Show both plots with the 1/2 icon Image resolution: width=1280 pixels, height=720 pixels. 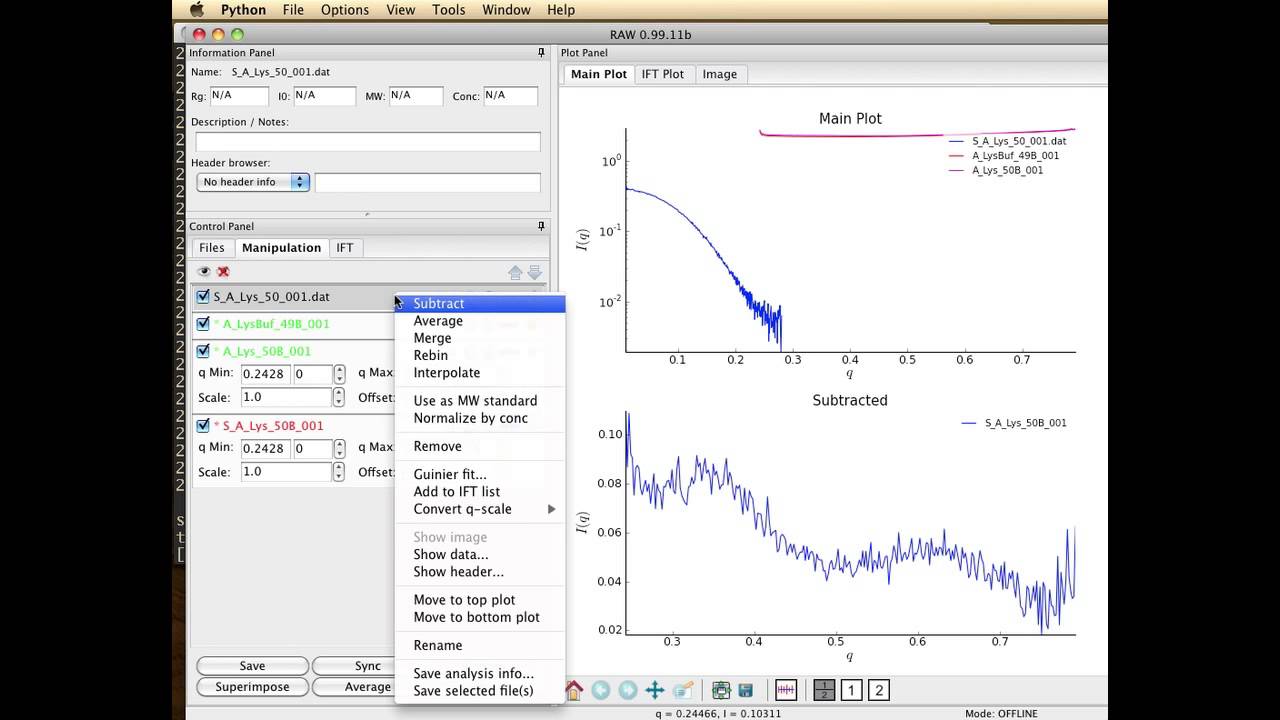click(x=824, y=690)
